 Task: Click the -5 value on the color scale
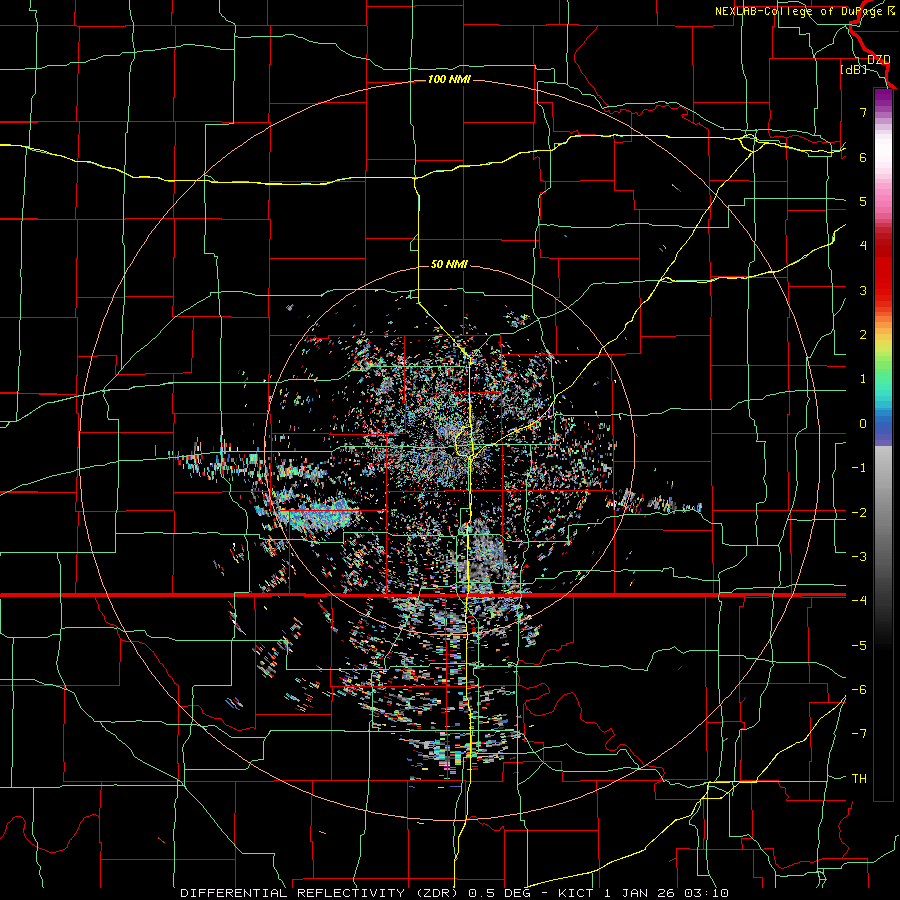click(859, 646)
